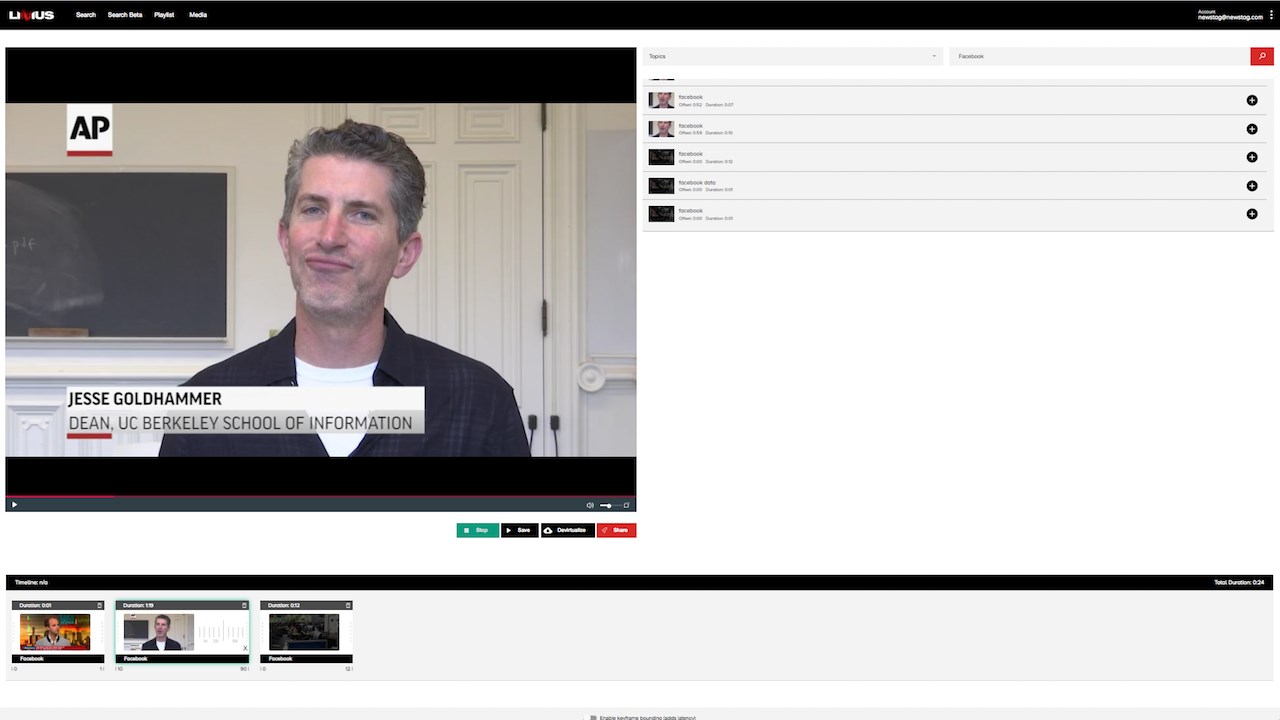Click the red Share button

616,530
